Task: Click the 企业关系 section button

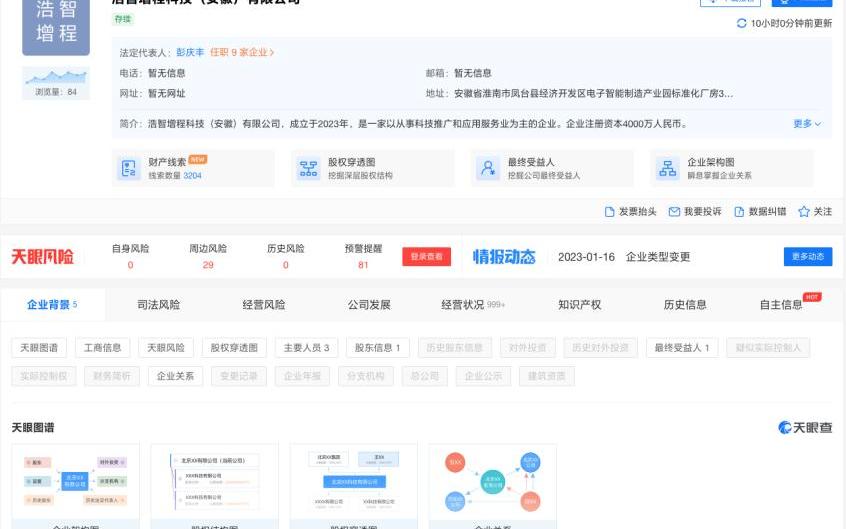Action: tap(175, 376)
